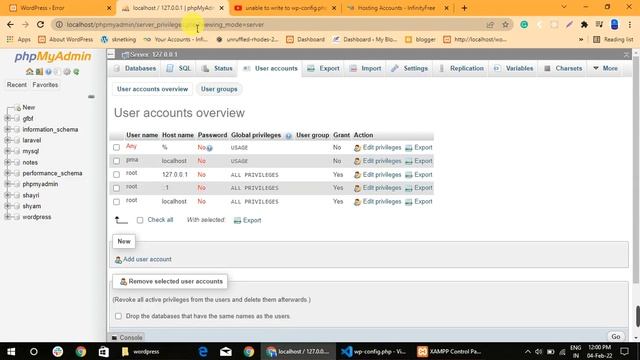Click Edit privileges for root at localhost

(378, 202)
